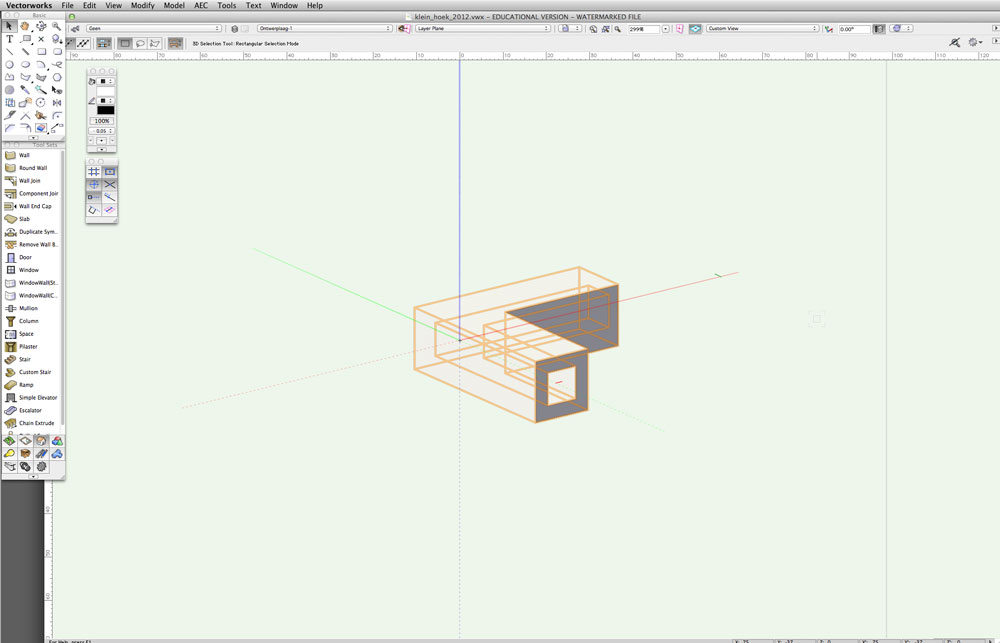Open the pen style dropdown
Image resolution: width=1000 pixels, height=643 pixels.
[x=106, y=101]
